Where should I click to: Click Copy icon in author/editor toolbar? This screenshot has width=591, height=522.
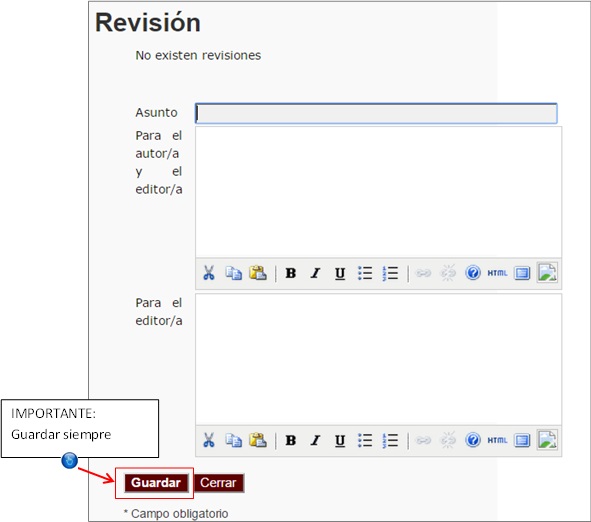[233, 273]
